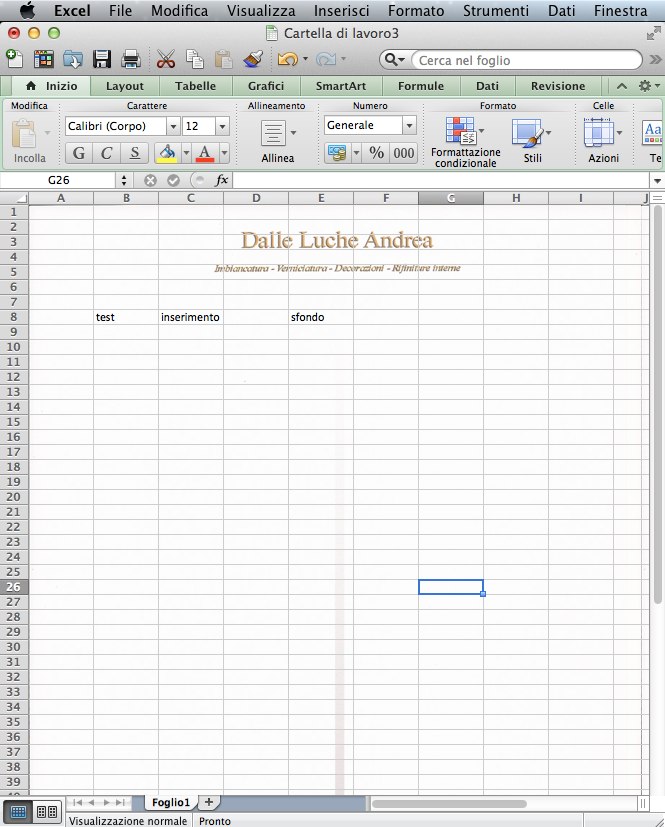The width and height of the screenshot is (665, 827).
Task: Open the Strumenti menu
Action: coord(496,11)
